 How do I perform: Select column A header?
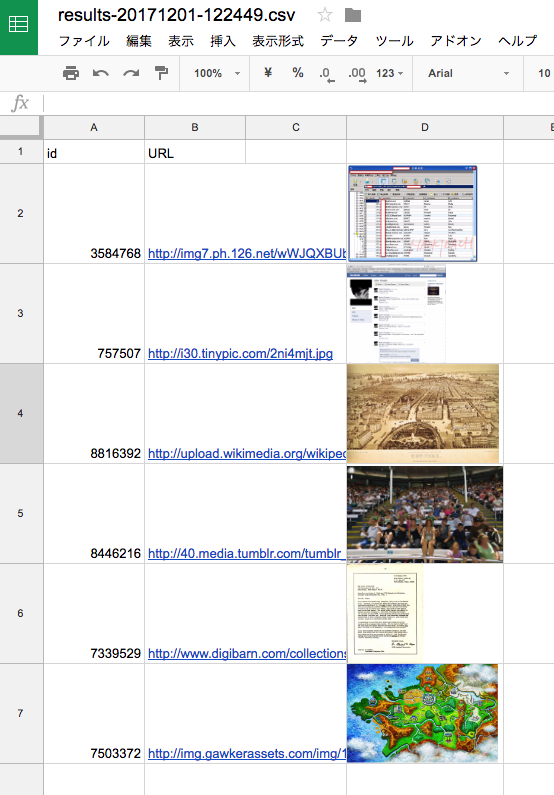point(94,128)
